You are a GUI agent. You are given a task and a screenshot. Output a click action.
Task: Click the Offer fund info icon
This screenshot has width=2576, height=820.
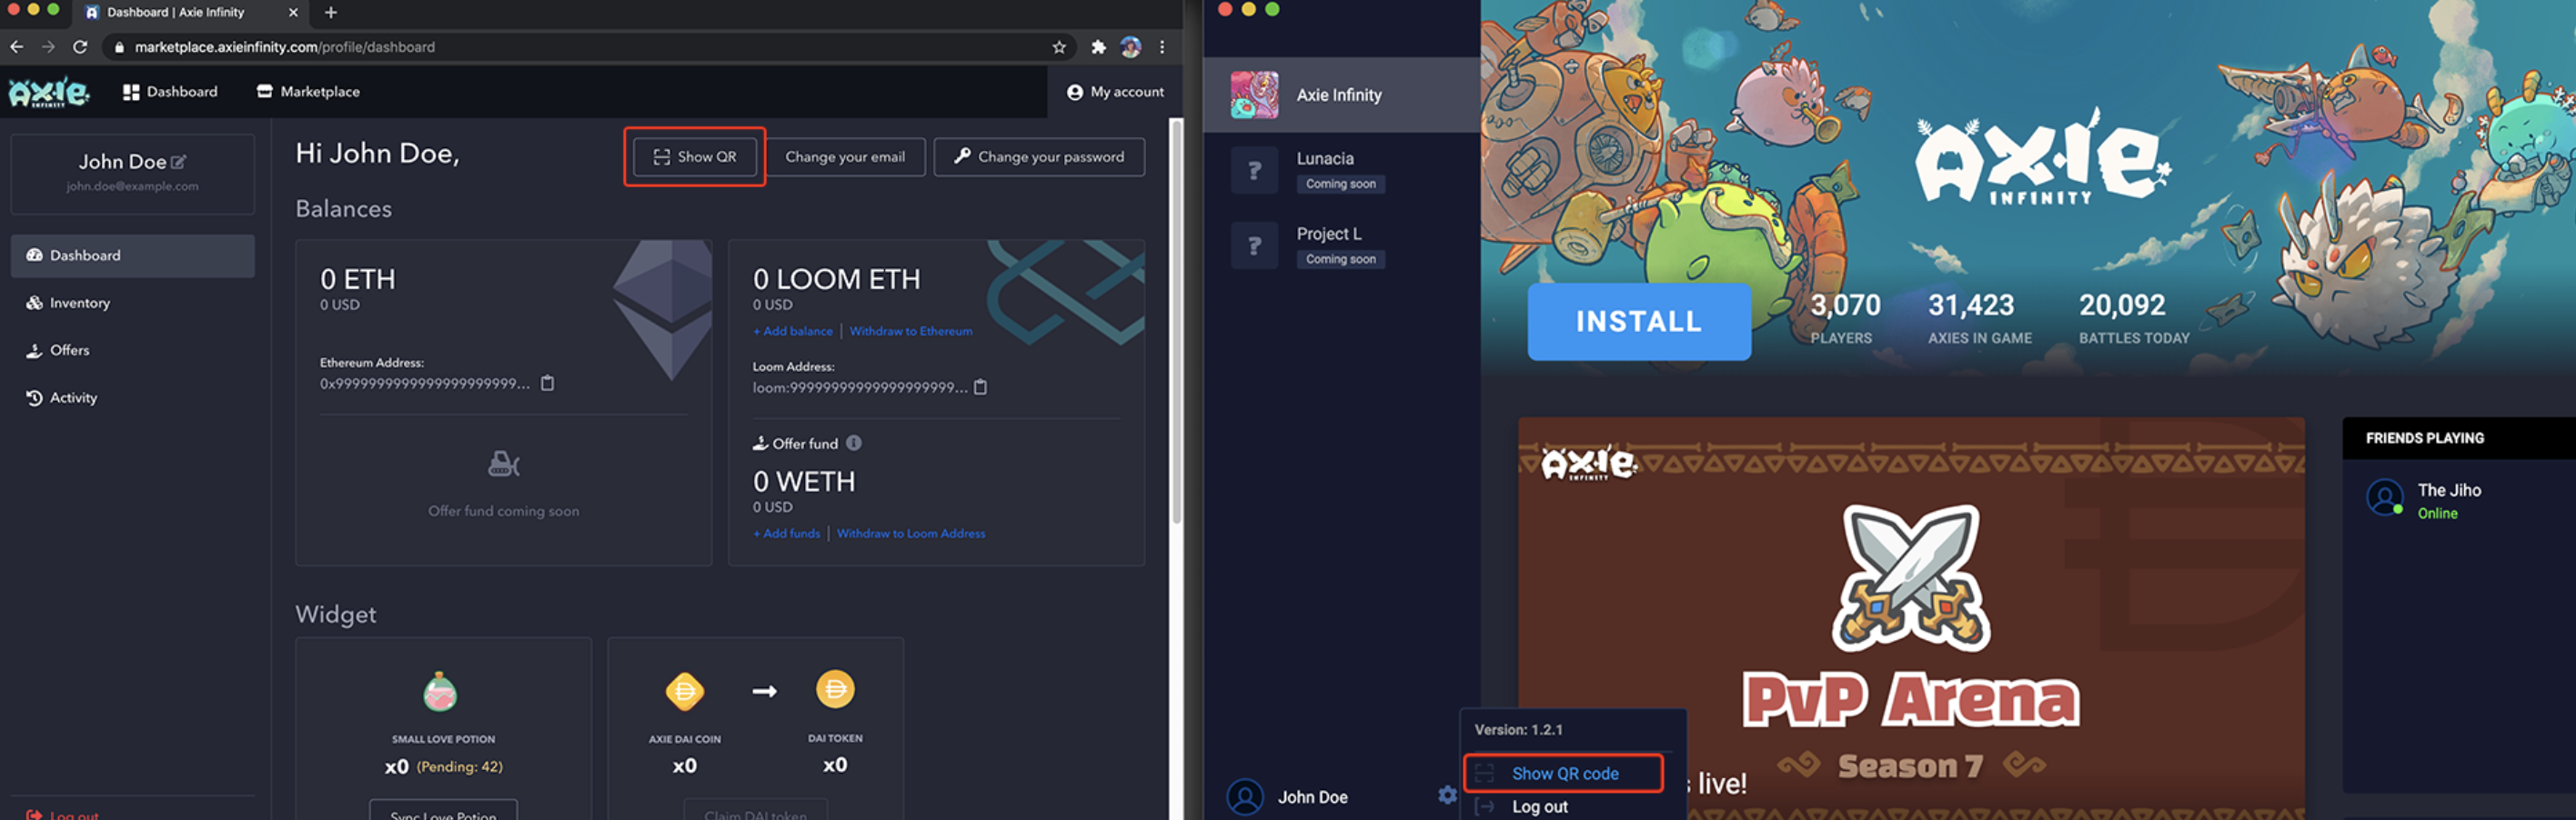click(854, 443)
